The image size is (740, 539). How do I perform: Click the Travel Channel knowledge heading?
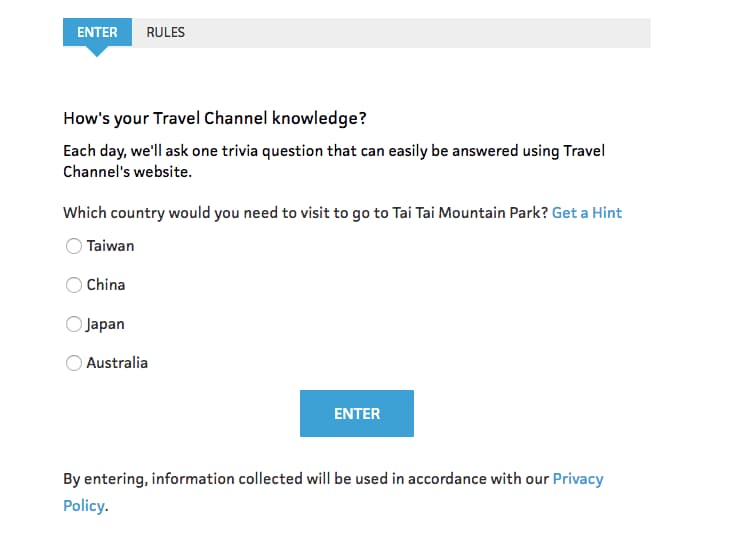tap(215, 118)
